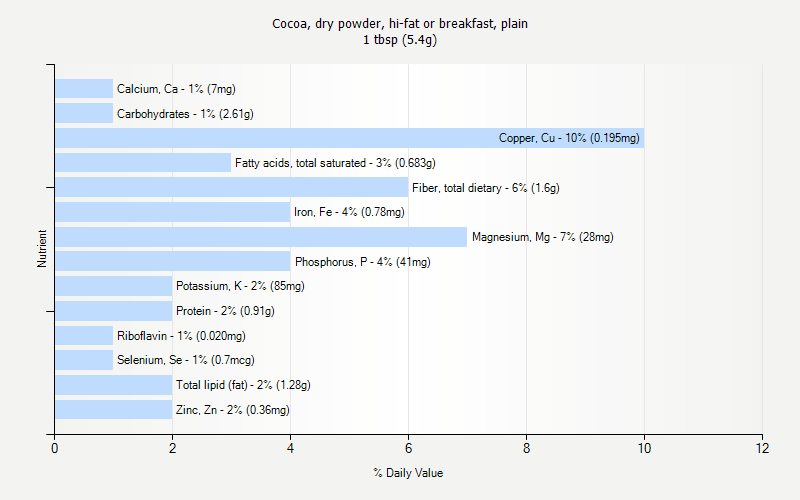Screen dimensions: 800x500
Task: Click the vertical "Nutrient" axis label
Action: (x=42, y=249)
